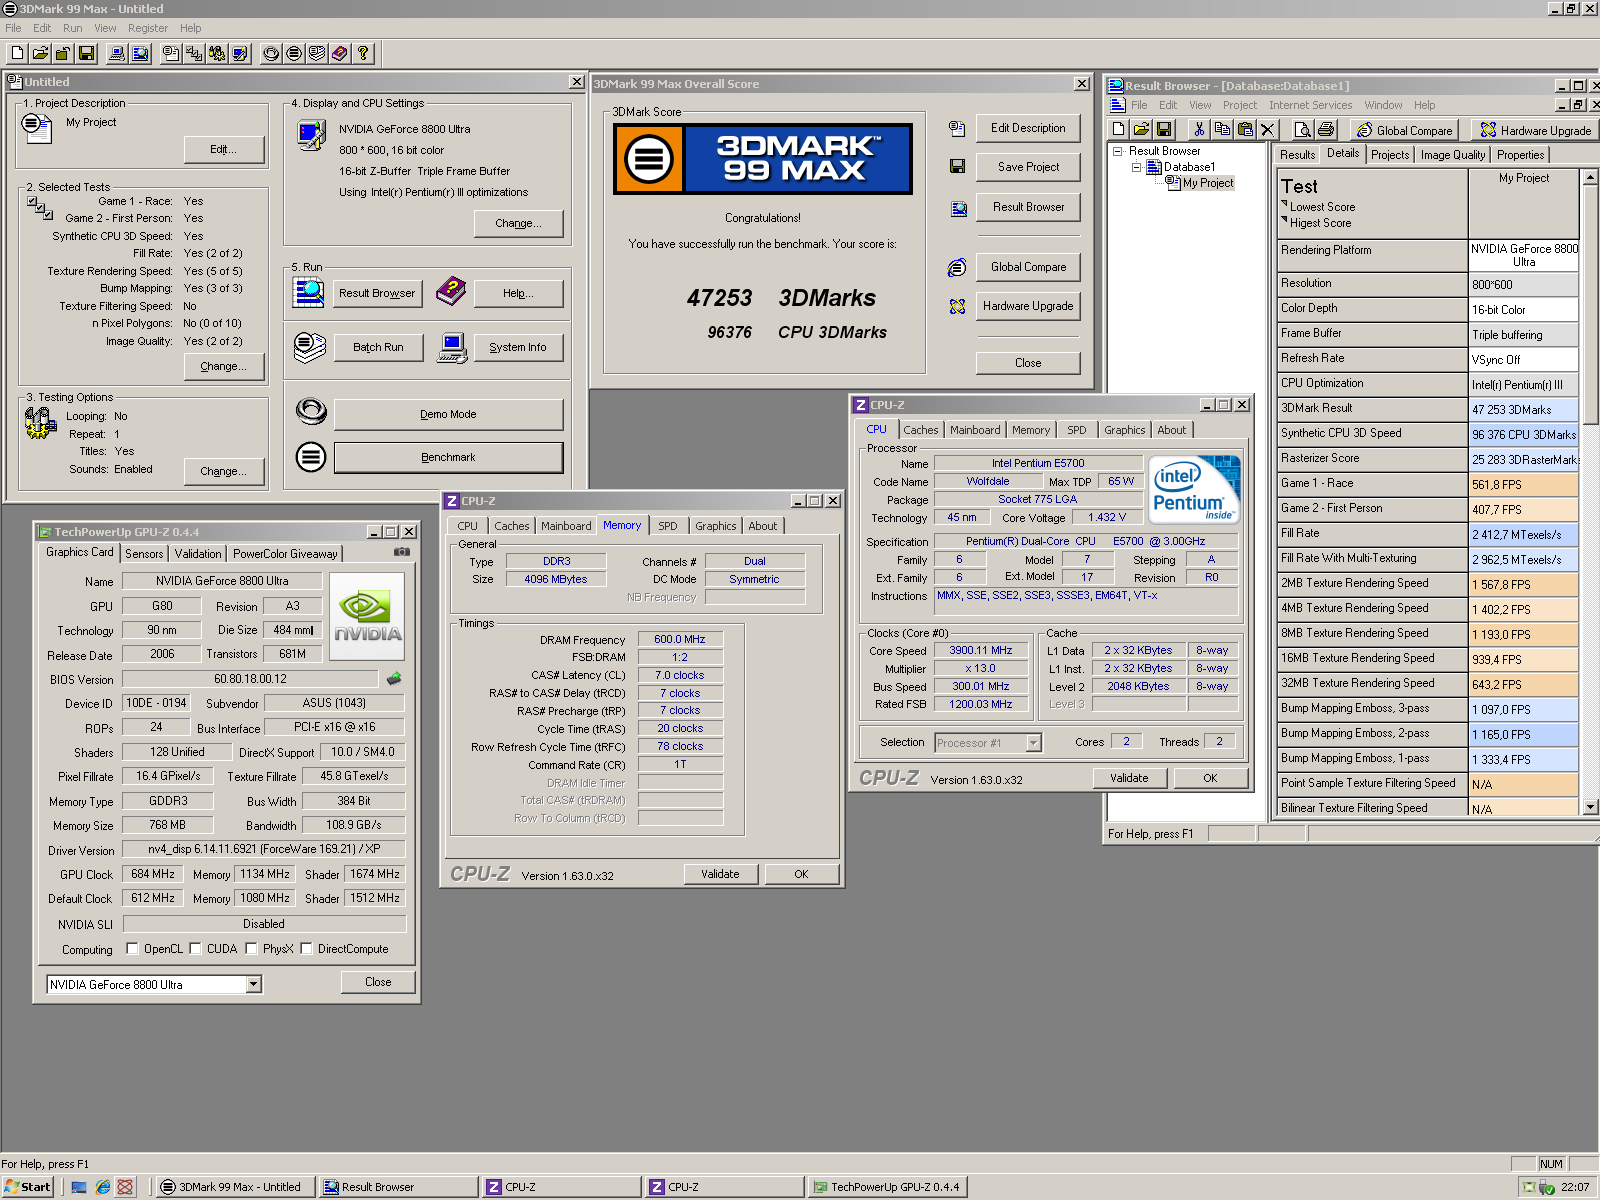Screen dimensions: 1600x1200
Task: Toggle the OpenCL checkbox in GPU-Z
Action: [132, 948]
